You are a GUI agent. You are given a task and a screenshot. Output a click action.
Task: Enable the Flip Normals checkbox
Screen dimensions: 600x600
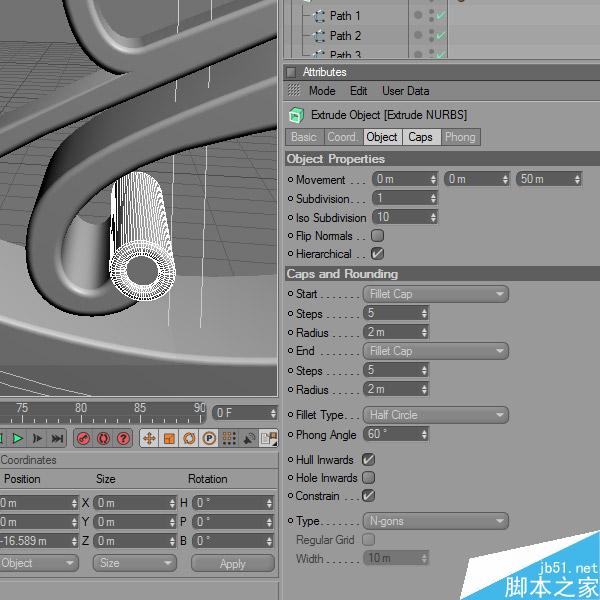(377, 235)
